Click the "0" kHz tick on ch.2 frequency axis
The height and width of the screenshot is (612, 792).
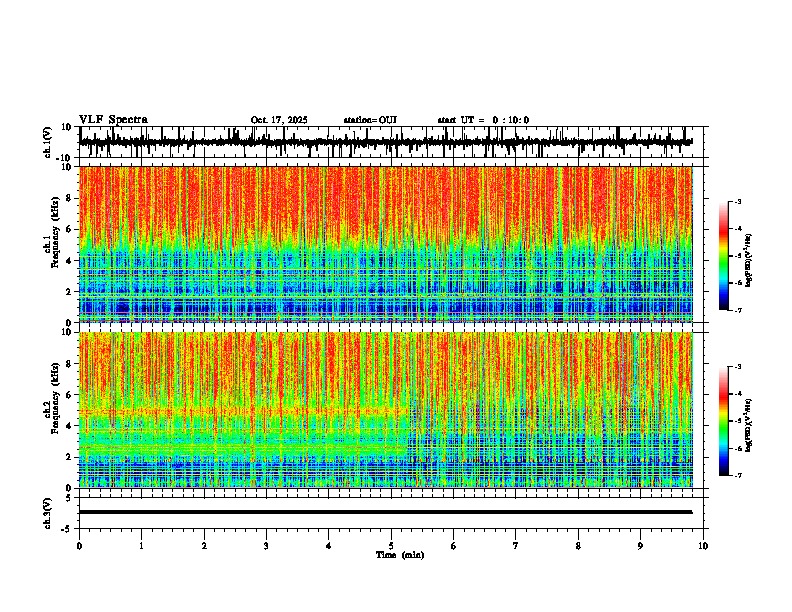point(70,488)
